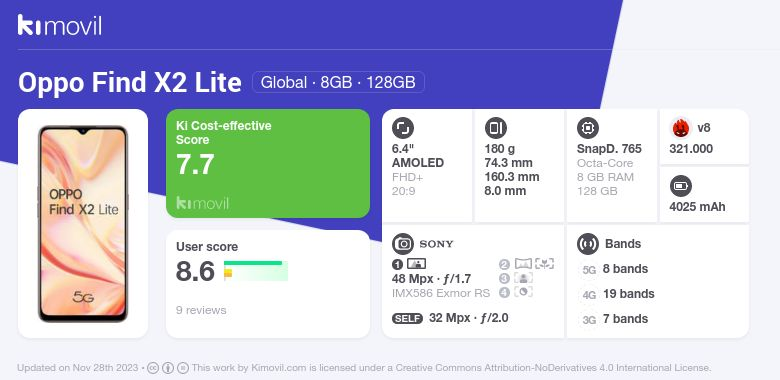Click the battery capacity icon

pos(680,187)
